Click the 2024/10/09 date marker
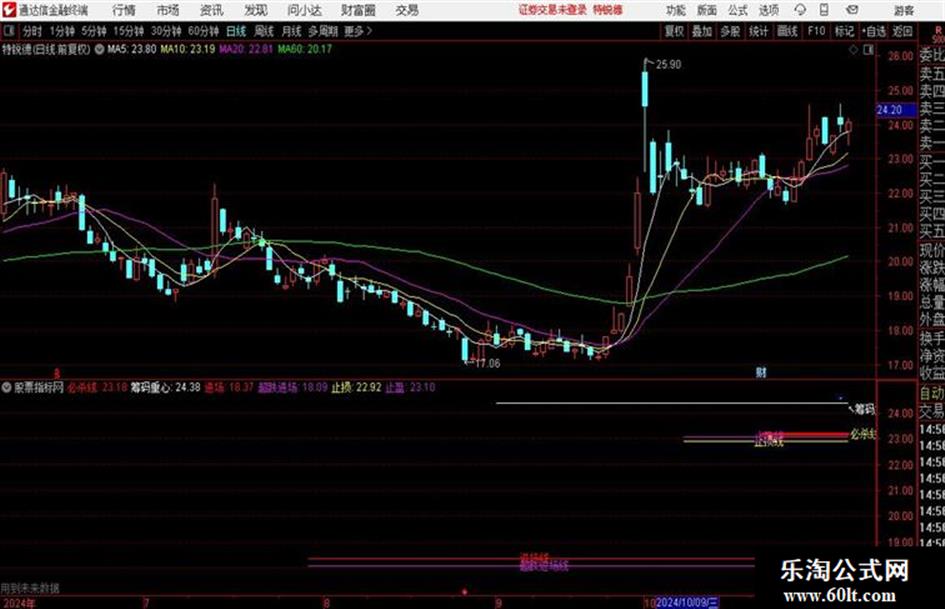The width and height of the screenshot is (945, 609). (x=686, y=602)
